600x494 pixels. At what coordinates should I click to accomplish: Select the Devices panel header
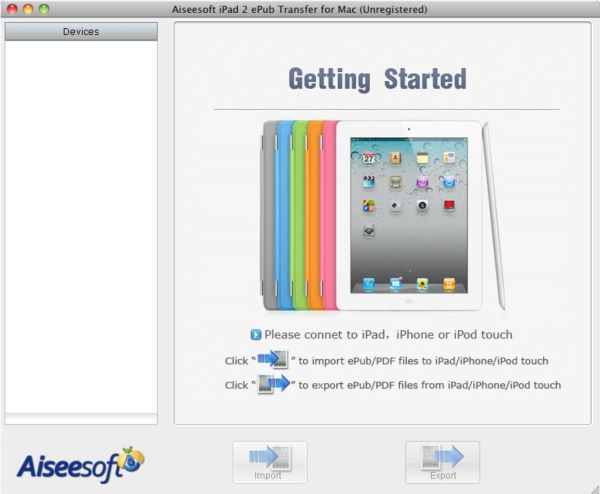81,31
